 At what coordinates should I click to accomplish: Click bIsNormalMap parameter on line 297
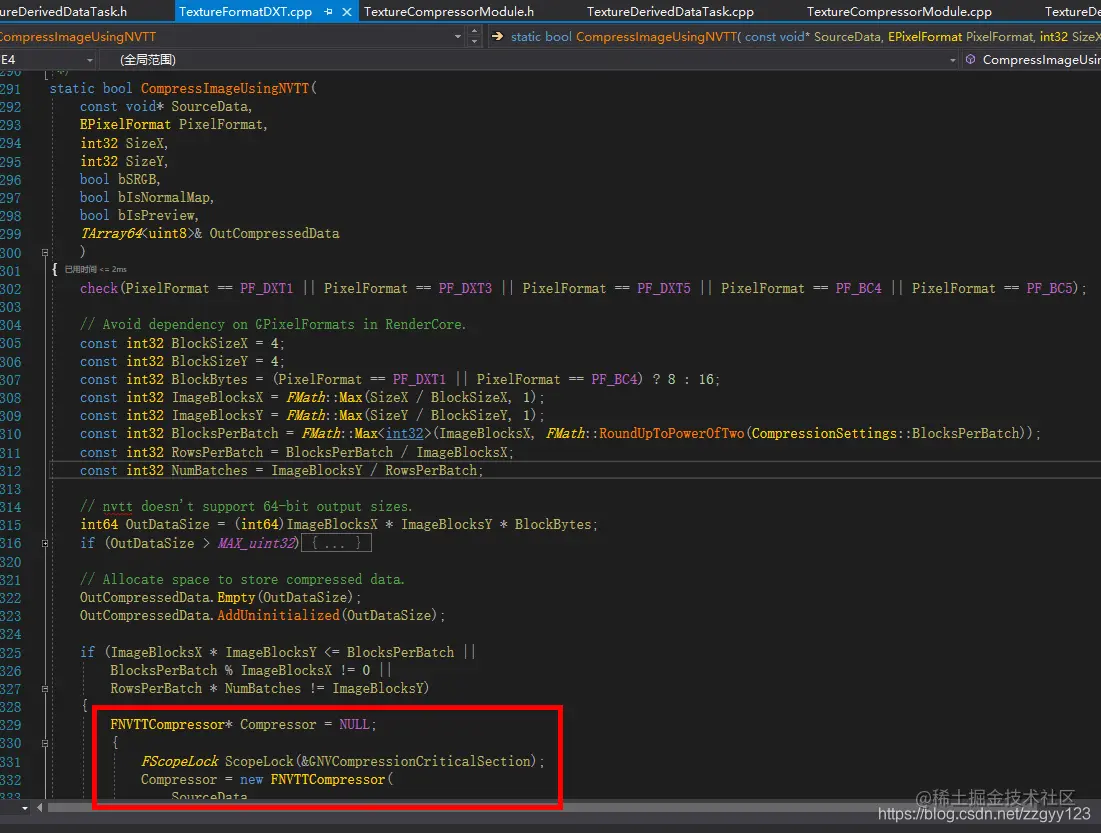(164, 197)
